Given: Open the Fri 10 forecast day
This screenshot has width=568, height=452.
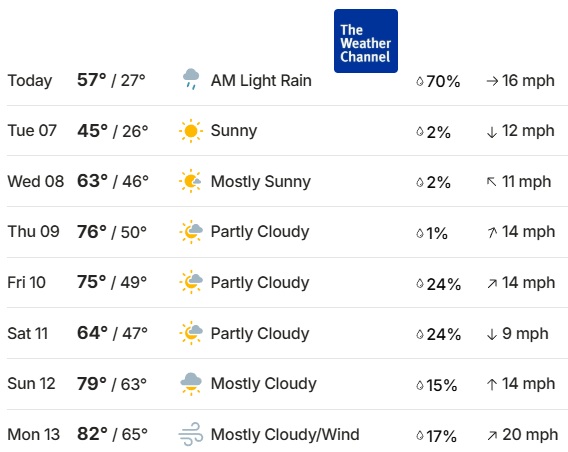Looking at the screenshot, I should (x=26, y=282).
